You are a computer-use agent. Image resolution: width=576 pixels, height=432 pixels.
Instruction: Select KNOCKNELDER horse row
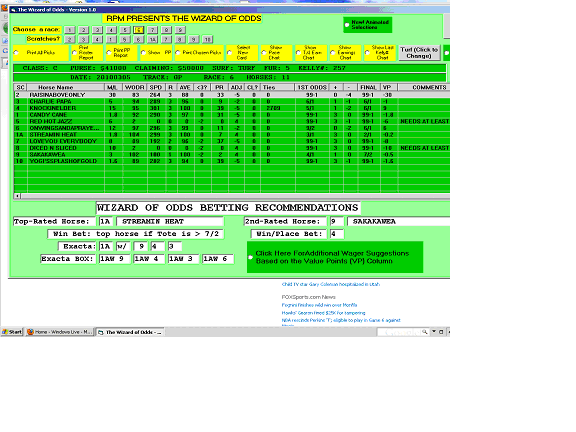pyautogui.click(x=232, y=108)
